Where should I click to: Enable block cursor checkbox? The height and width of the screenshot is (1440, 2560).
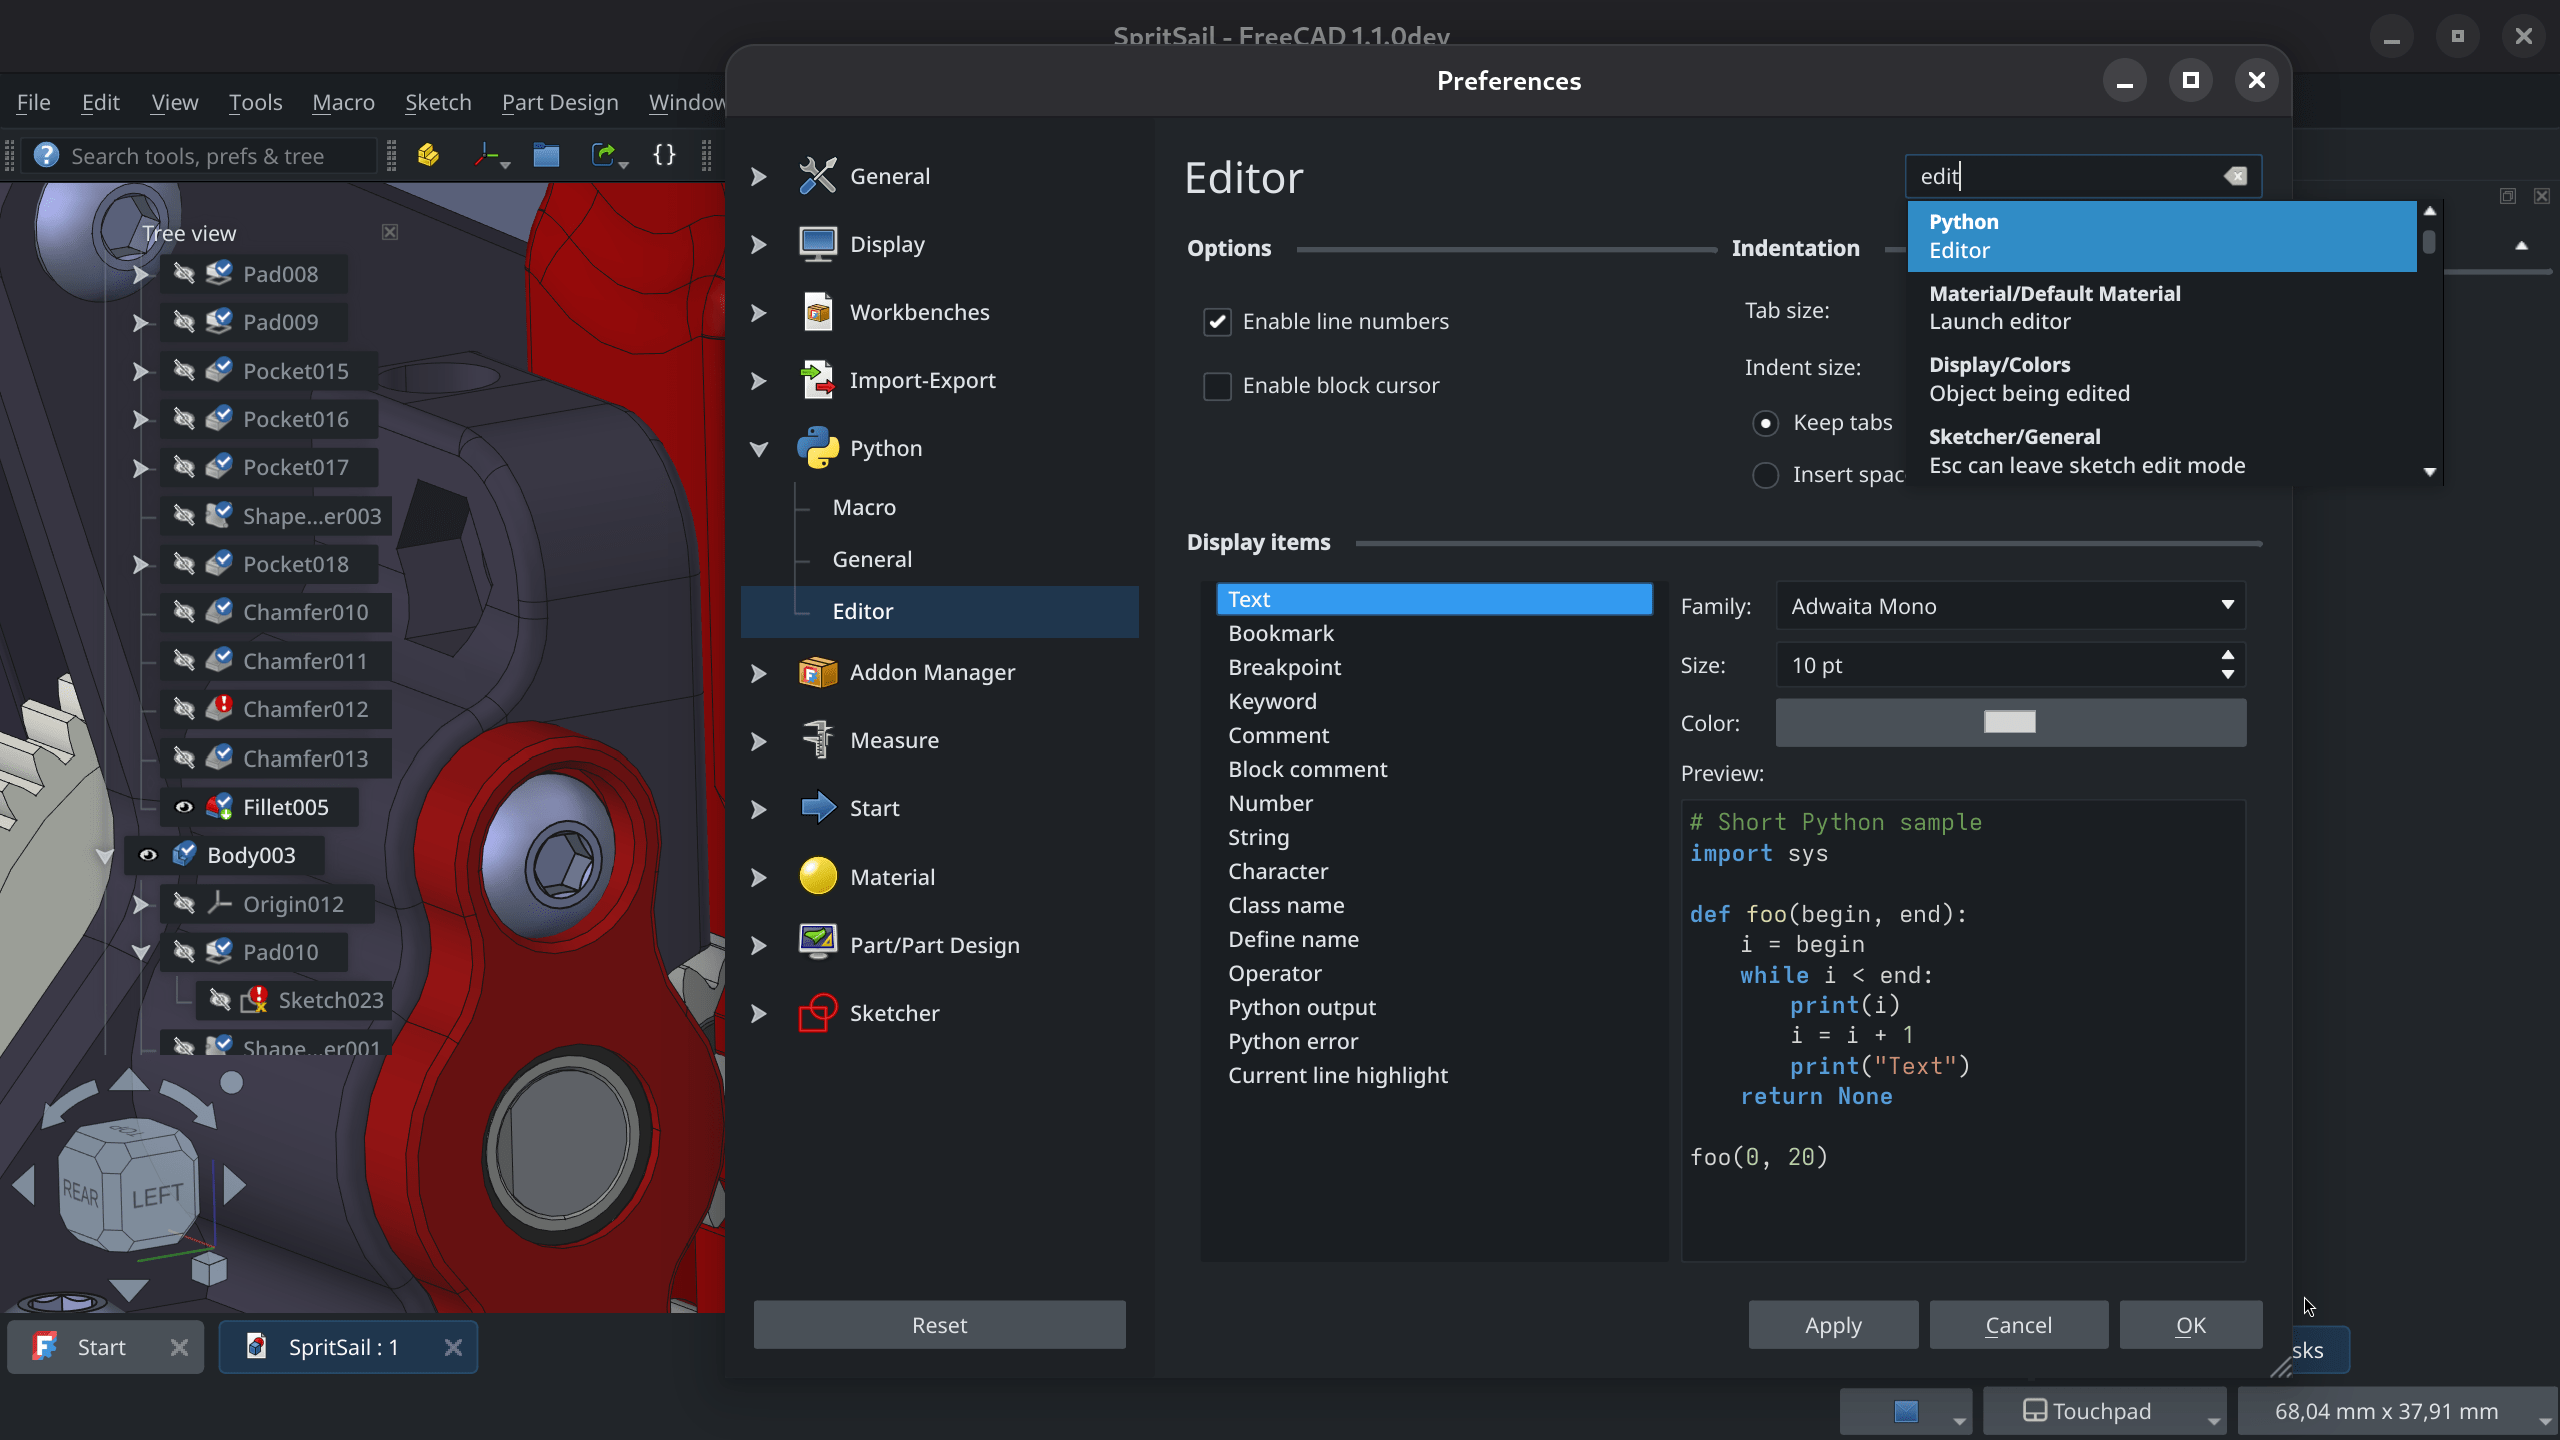pos(1216,386)
